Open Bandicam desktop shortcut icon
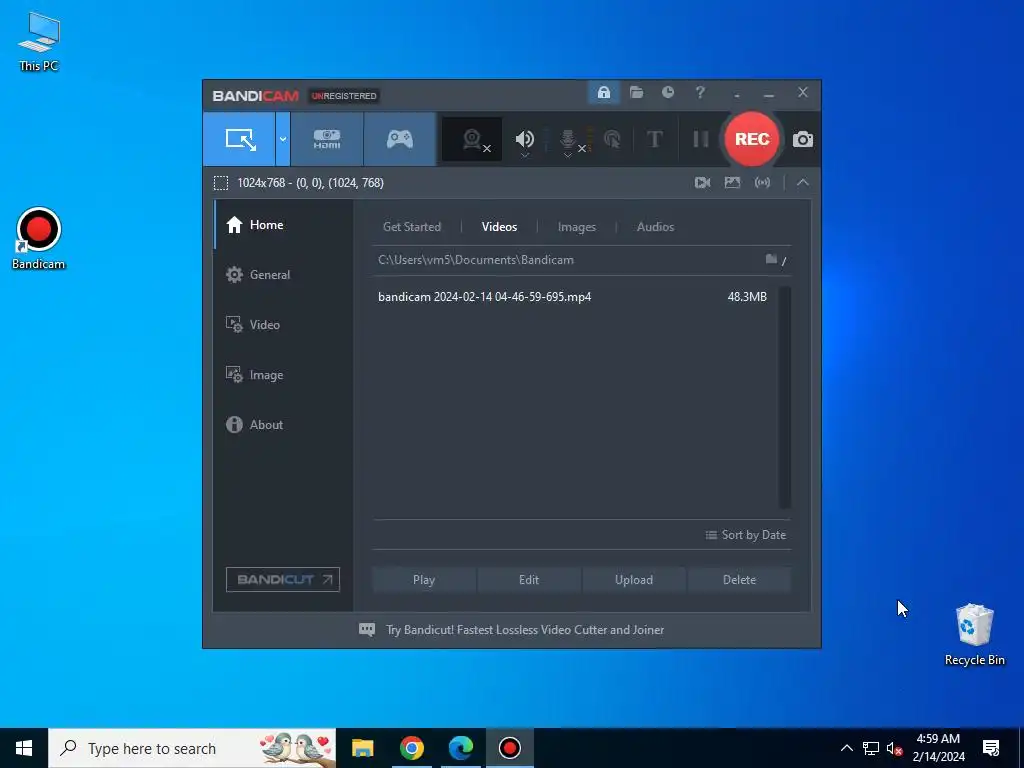1024x768 pixels. 39,238
